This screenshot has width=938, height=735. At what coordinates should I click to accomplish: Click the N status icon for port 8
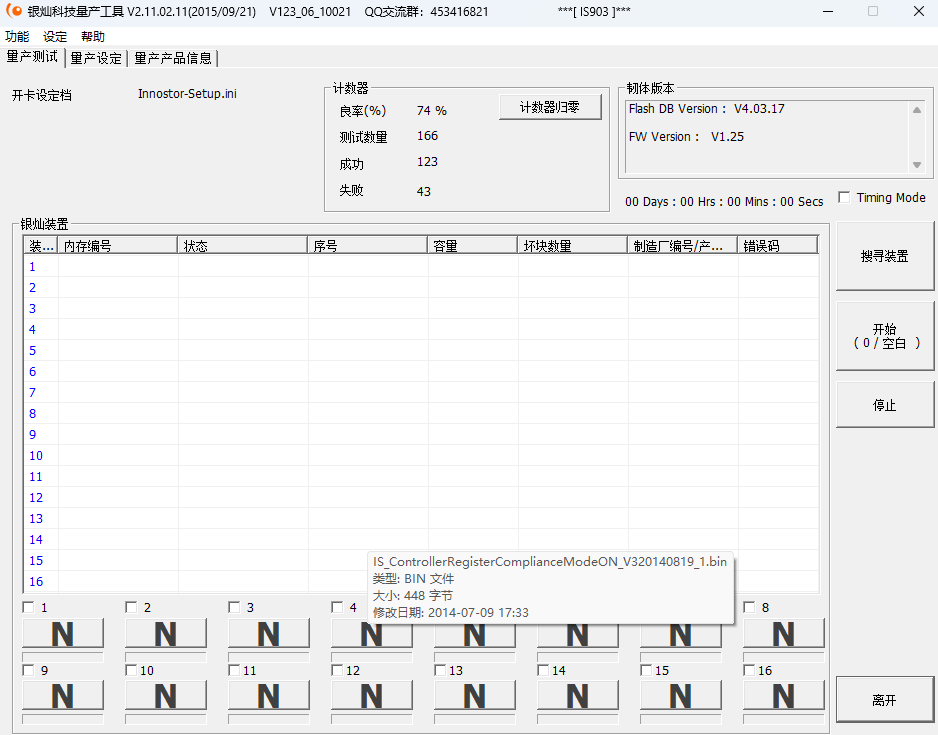tap(783, 632)
